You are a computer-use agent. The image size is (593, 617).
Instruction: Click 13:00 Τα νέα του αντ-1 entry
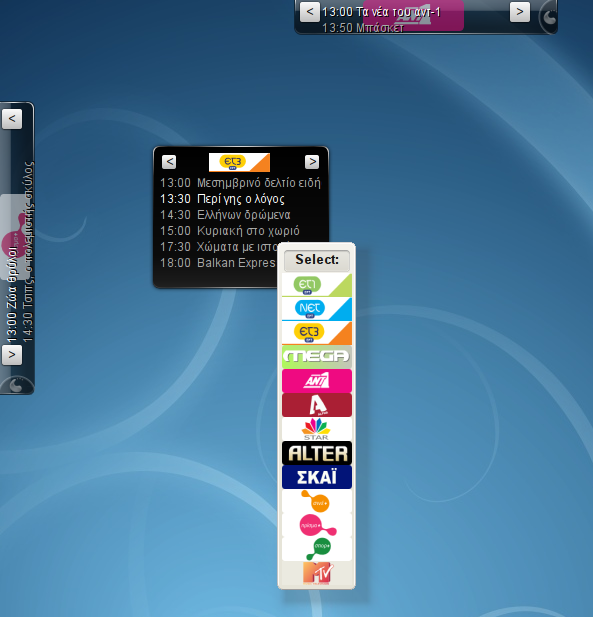(x=381, y=13)
